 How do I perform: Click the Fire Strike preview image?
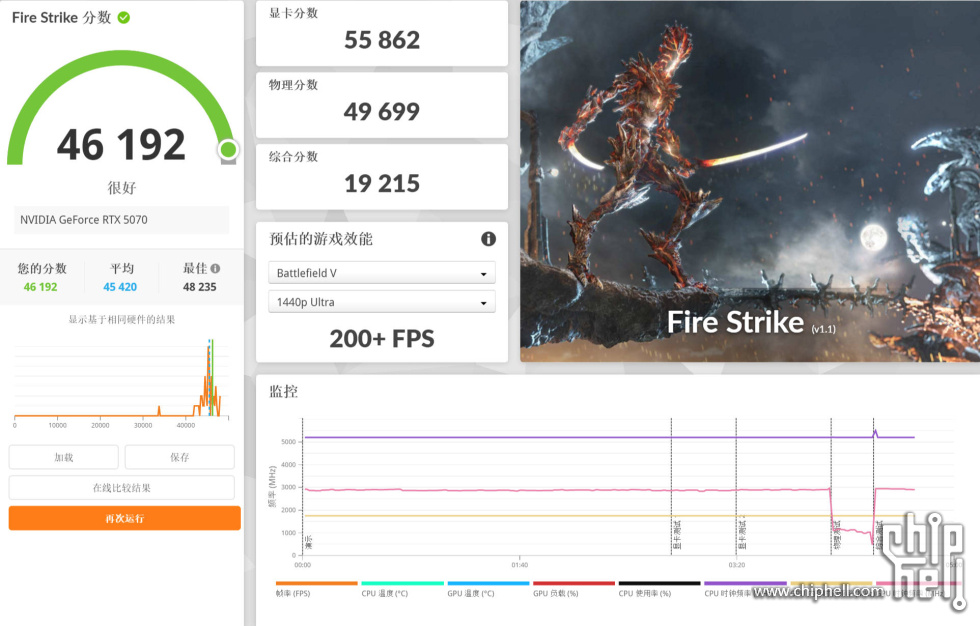(x=750, y=181)
